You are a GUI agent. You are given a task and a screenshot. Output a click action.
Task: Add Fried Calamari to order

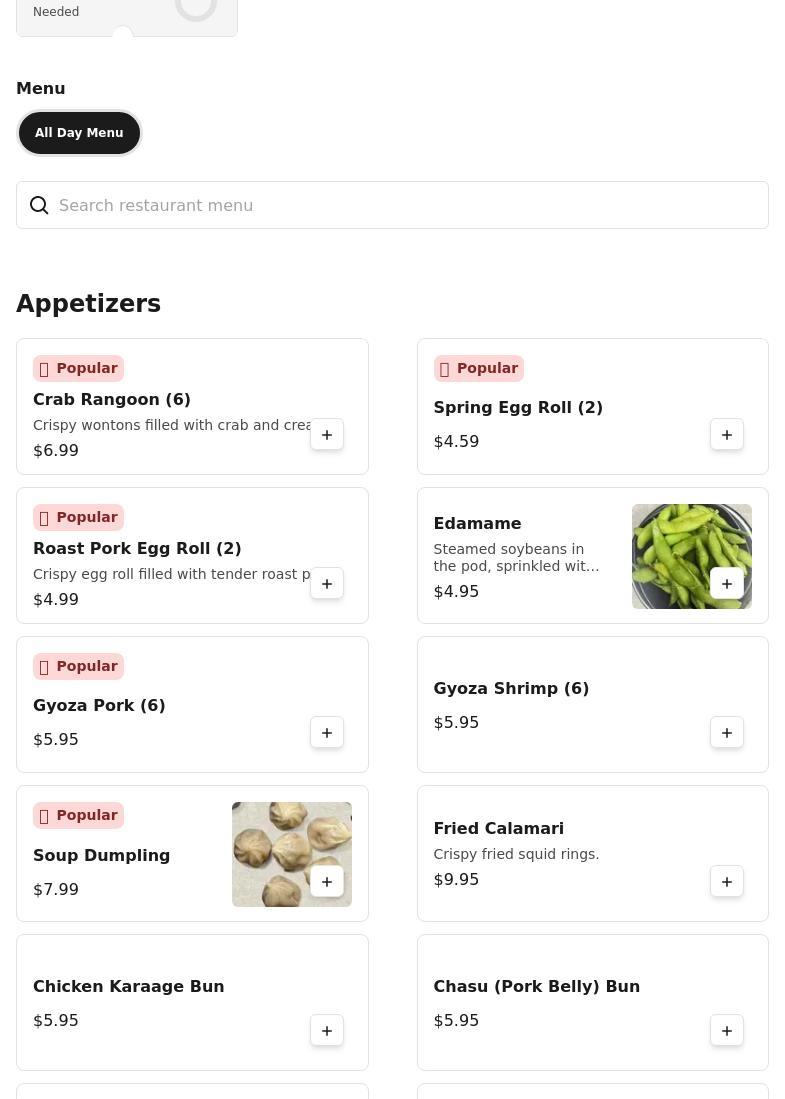[x=727, y=882]
